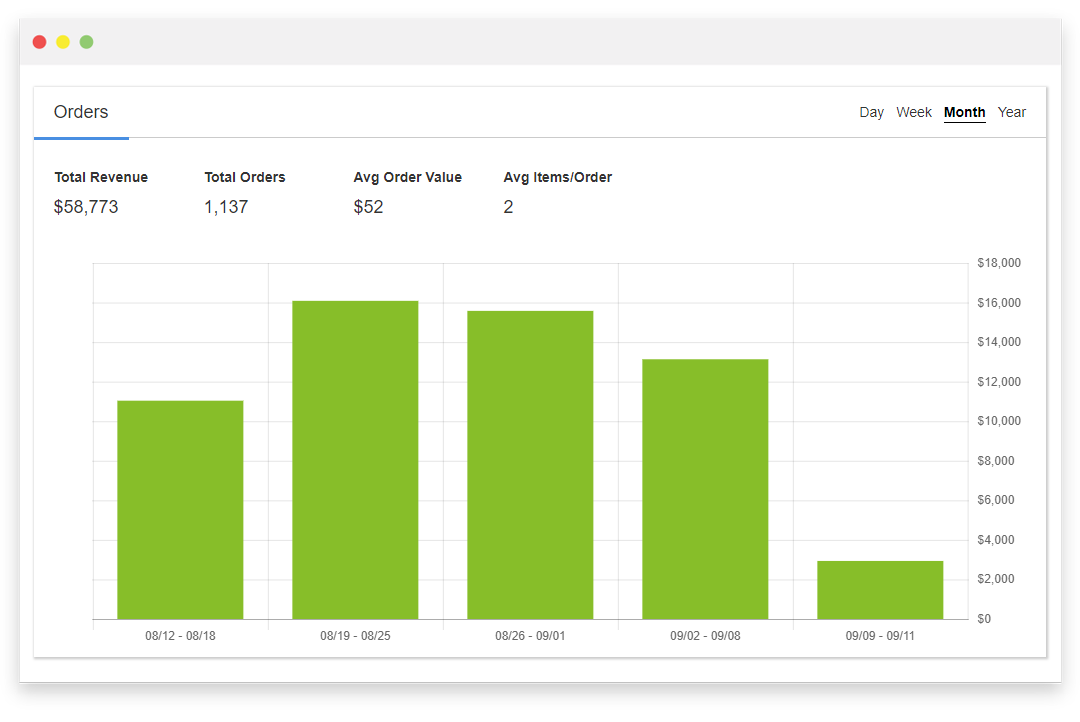Image resolution: width=1080 pixels, height=722 pixels.
Task: Select the shortest bar for 09/09 - 09/11
Action: pyautogui.click(x=880, y=590)
